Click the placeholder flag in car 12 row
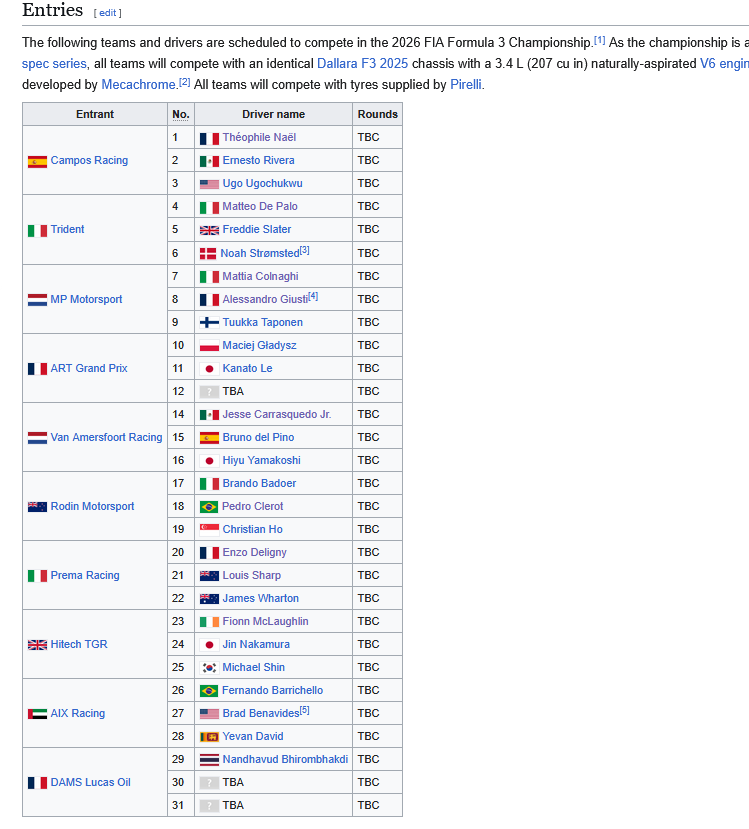Screen dimensions: 749x829 209,392
